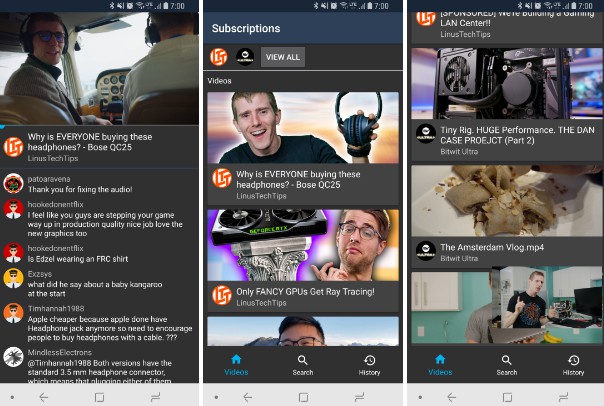Tap Android recents button on right screen
This screenshot has height=406, width=604.
pyautogui.click(x=563, y=397)
